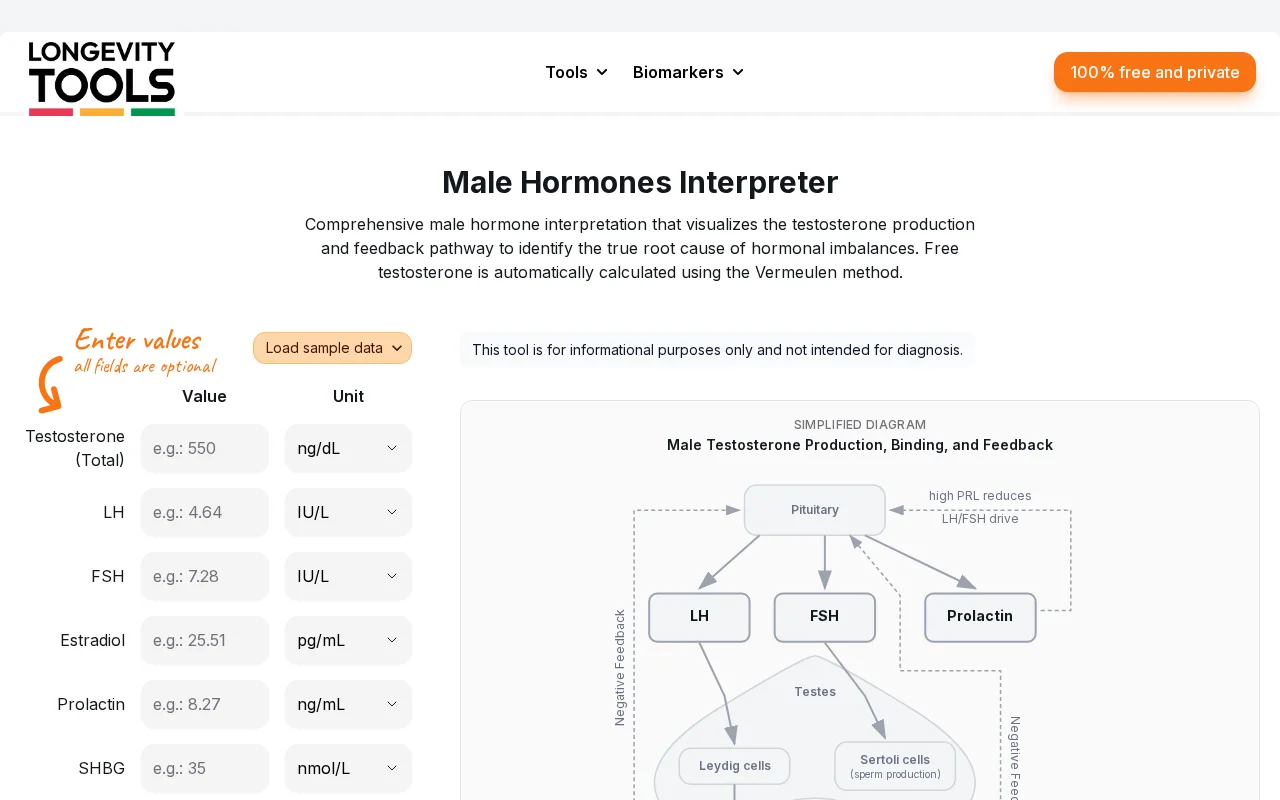Click the LH value input field
The height and width of the screenshot is (800, 1280).
205,512
